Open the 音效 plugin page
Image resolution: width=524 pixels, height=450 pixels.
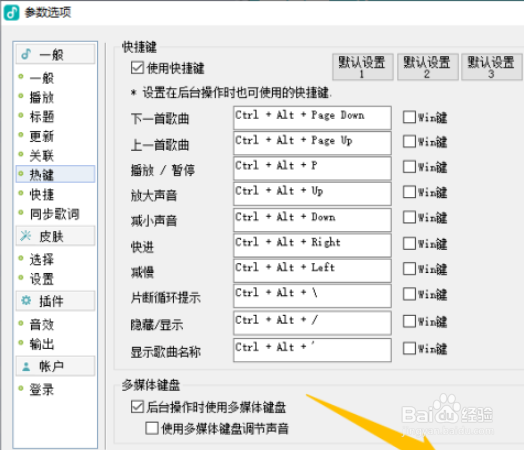pyautogui.click(x=41, y=324)
